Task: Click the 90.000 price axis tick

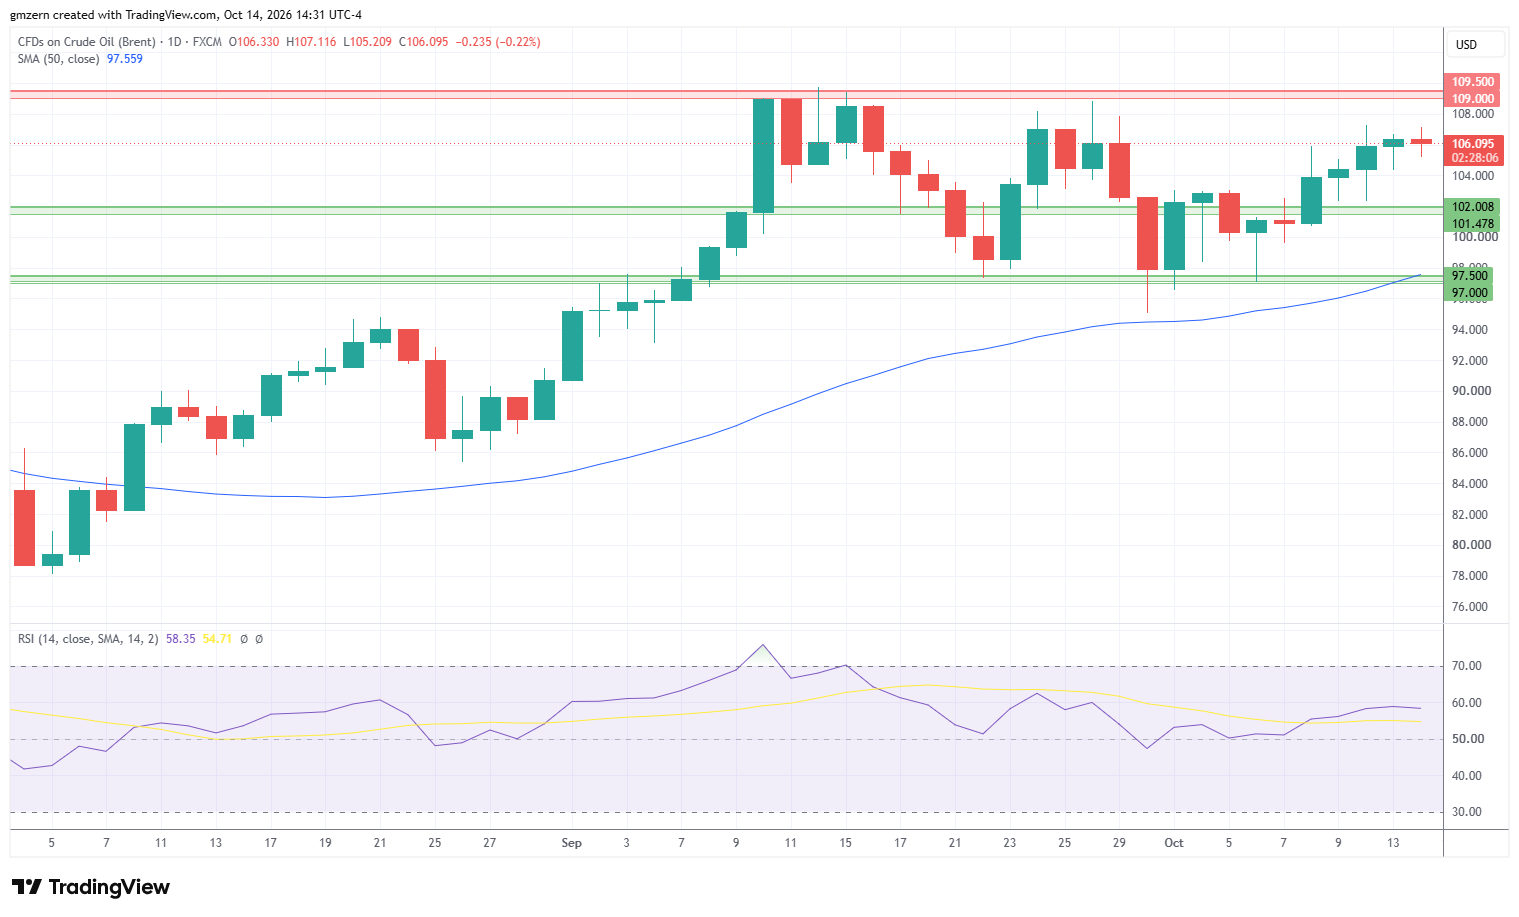Action: coord(1470,391)
